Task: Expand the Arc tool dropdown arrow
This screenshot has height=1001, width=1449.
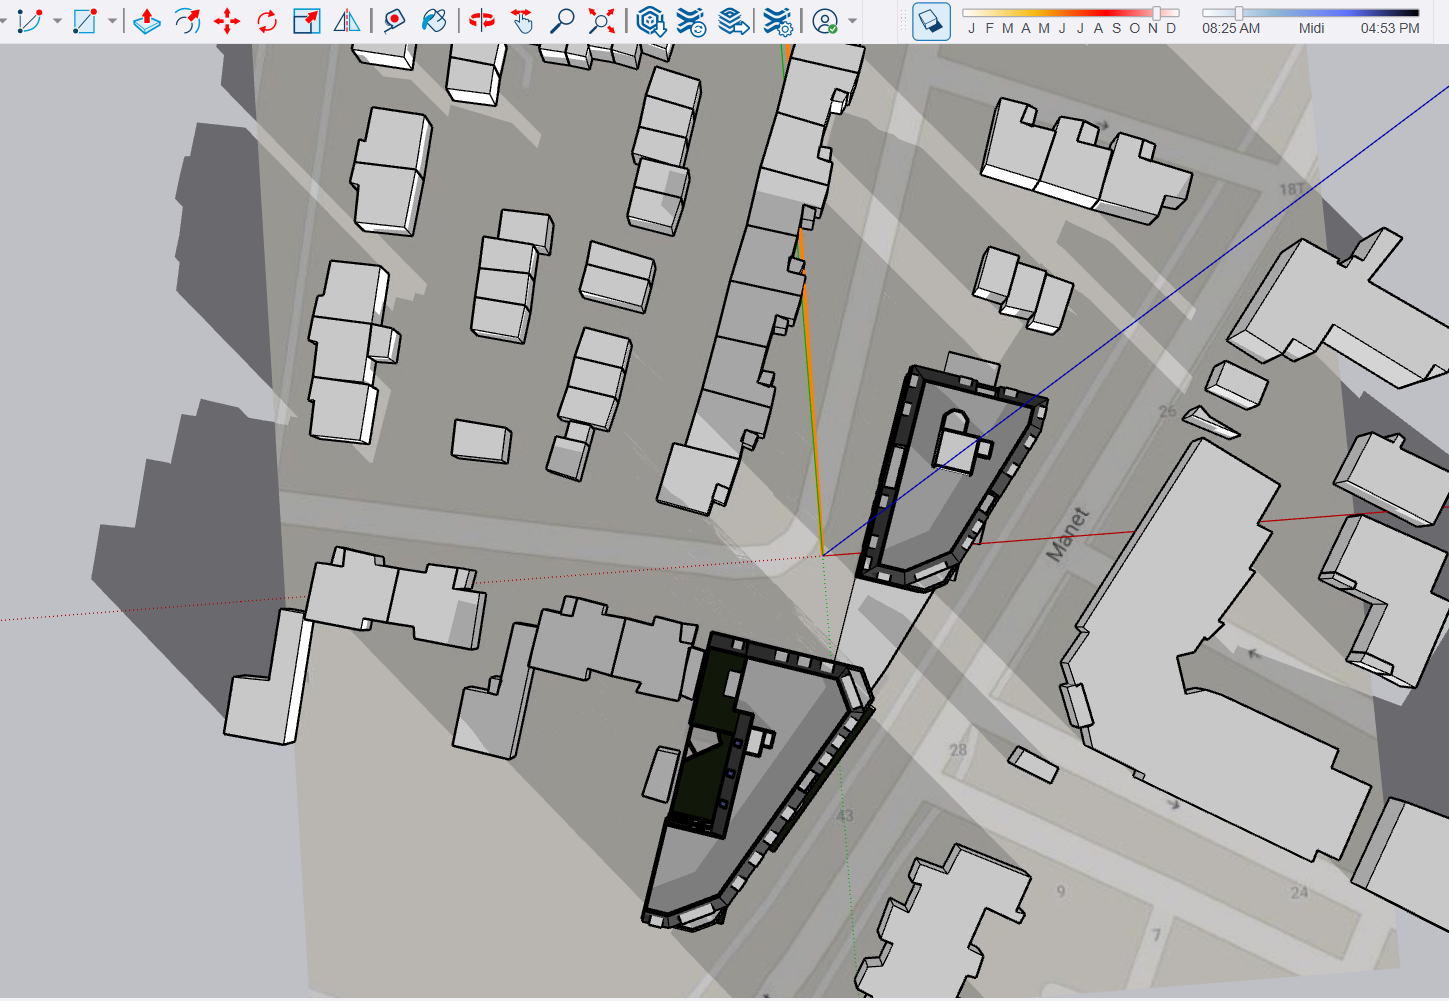Action: click(x=57, y=21)
